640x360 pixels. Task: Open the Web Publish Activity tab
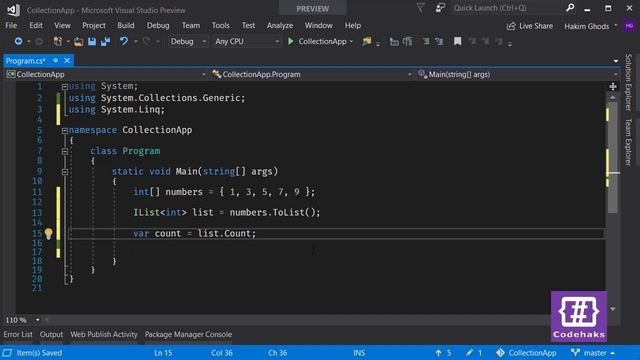pyautogui.click(x=104, y=334)
